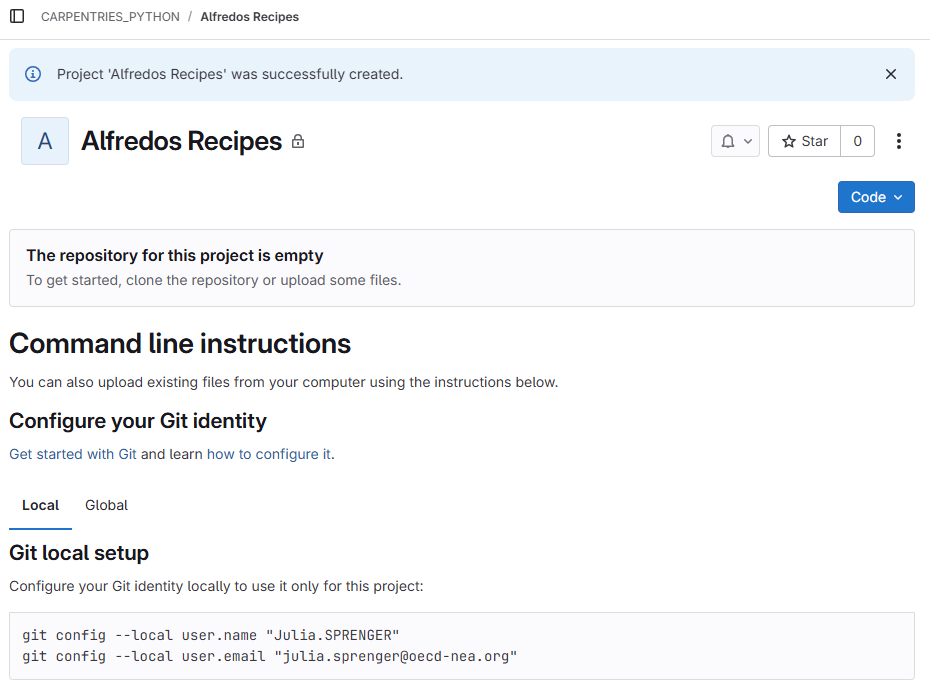Image resolution: width=930 pixels, height=682 pixels.
Task: Open the vertical ellipsis actions menu
Action: pos(898,141)
